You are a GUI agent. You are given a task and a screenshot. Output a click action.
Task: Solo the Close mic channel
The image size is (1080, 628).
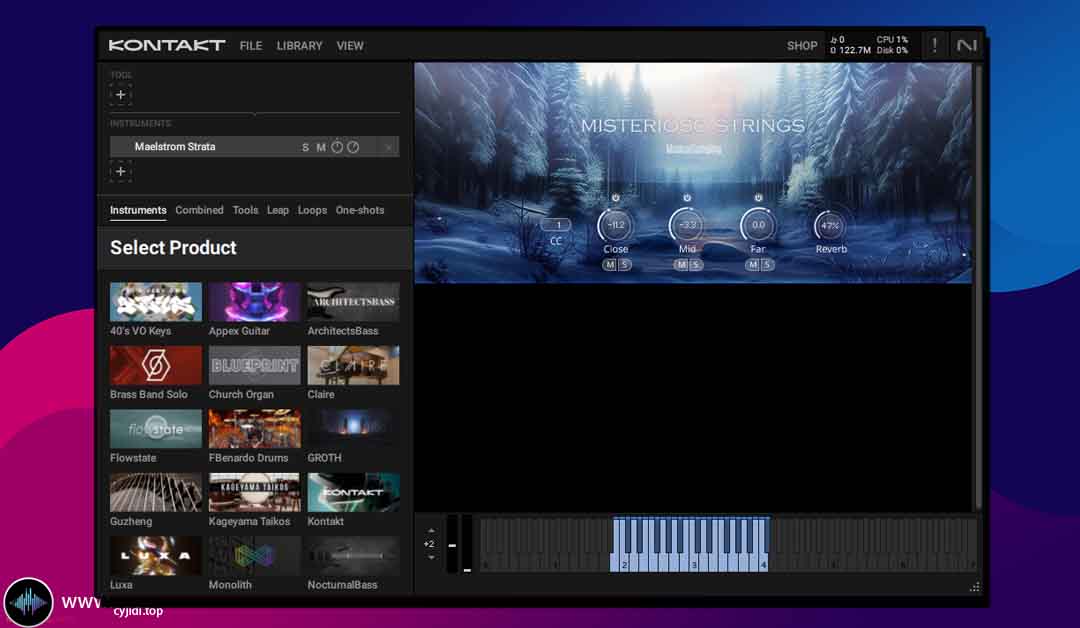624,265
